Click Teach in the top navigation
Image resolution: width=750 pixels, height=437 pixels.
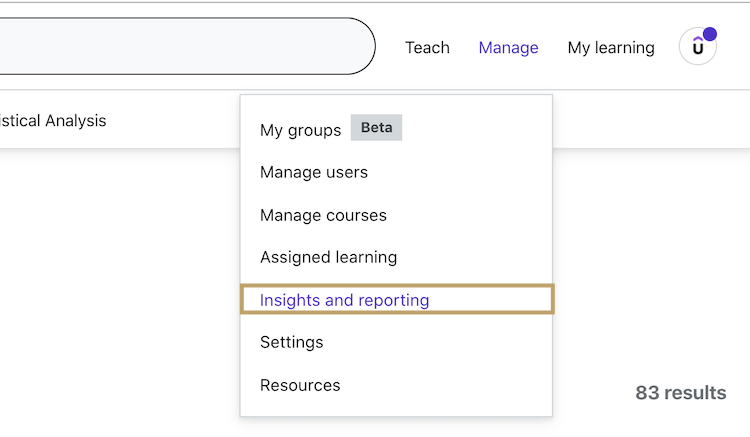tap(427, 47)
